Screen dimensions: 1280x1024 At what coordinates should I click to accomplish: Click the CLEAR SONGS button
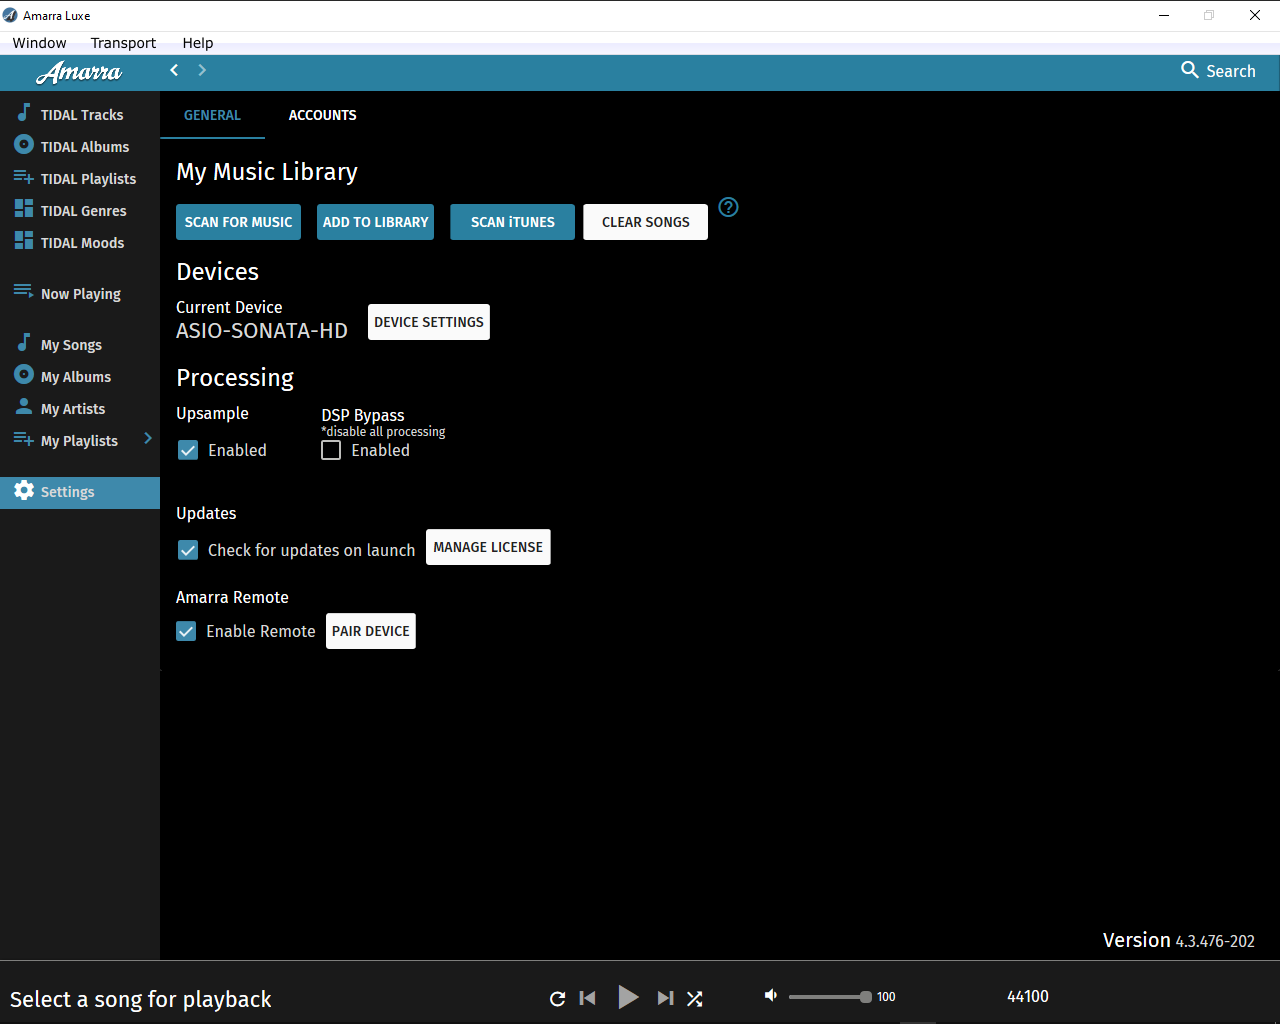pyautogui.click(x=646, y=222)
